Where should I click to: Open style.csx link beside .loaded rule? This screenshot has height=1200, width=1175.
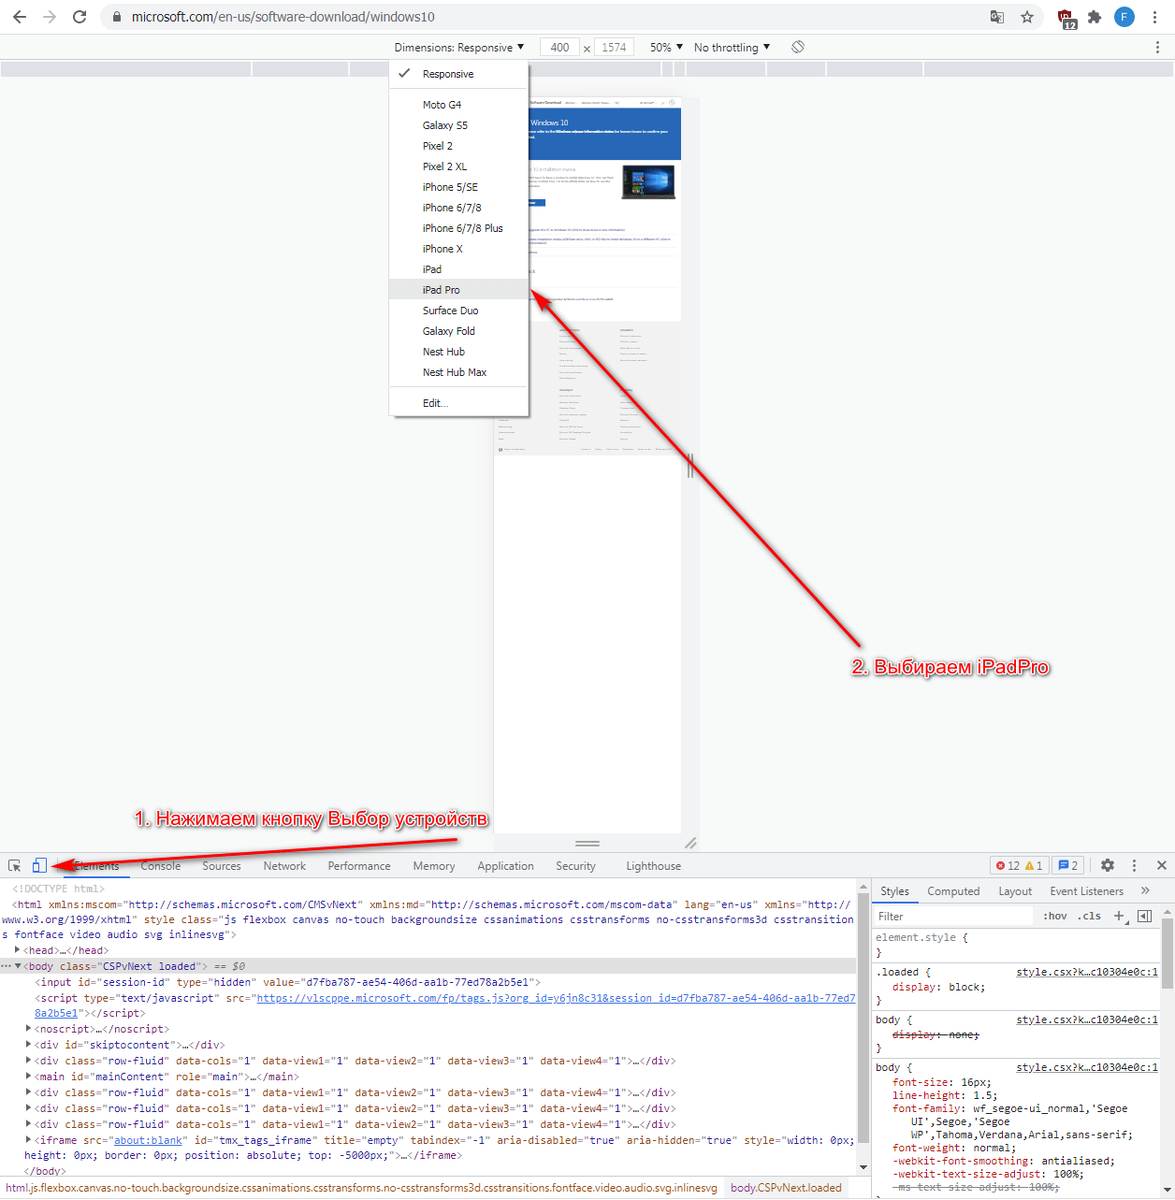pyautogui.click(x=1087, y=972)
